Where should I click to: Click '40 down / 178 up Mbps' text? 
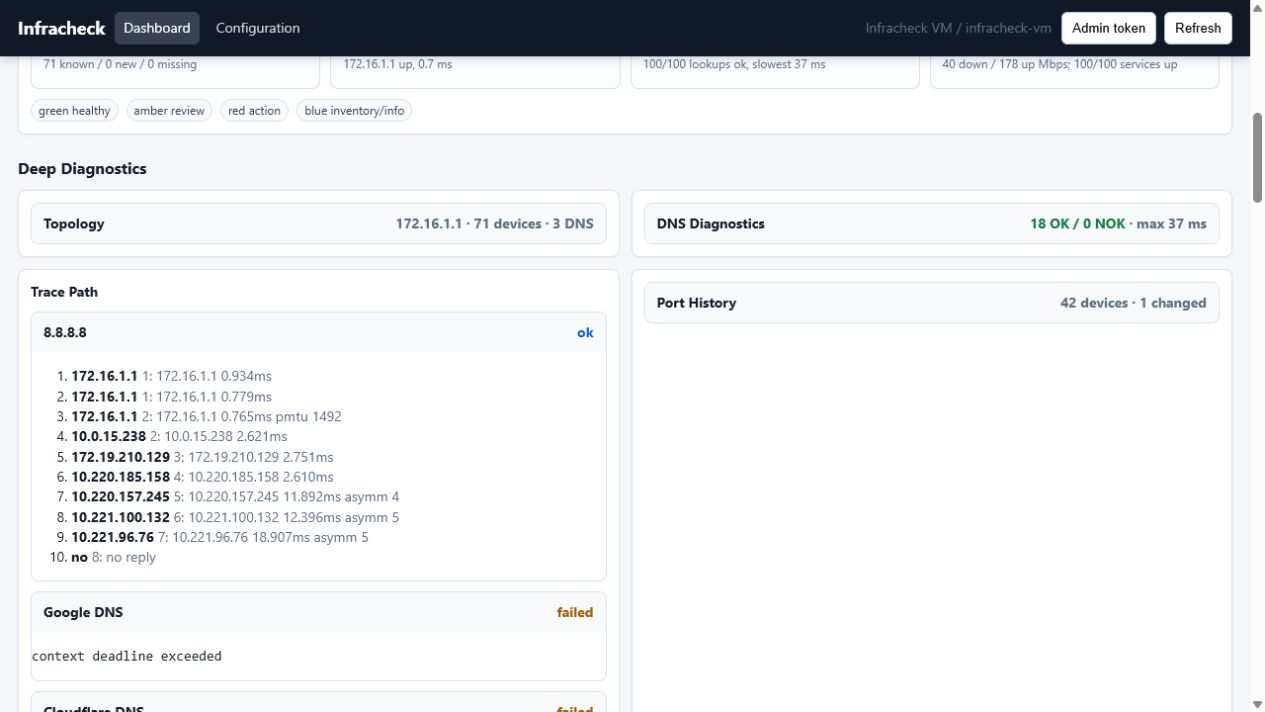click(x=1004, y=64)
